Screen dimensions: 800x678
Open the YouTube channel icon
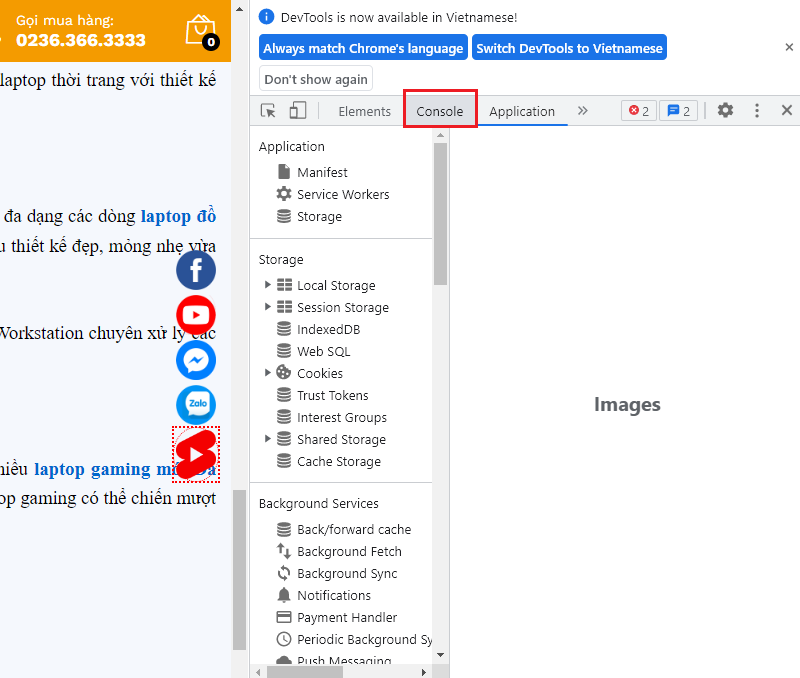click(195, 315)
